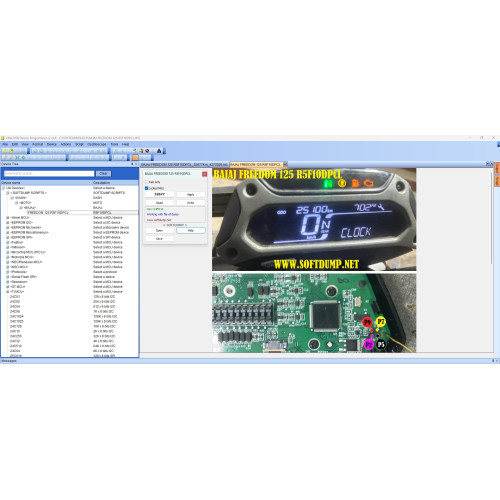
Task: Collapse the MOTO tree node
Action: tap(16, 203)
